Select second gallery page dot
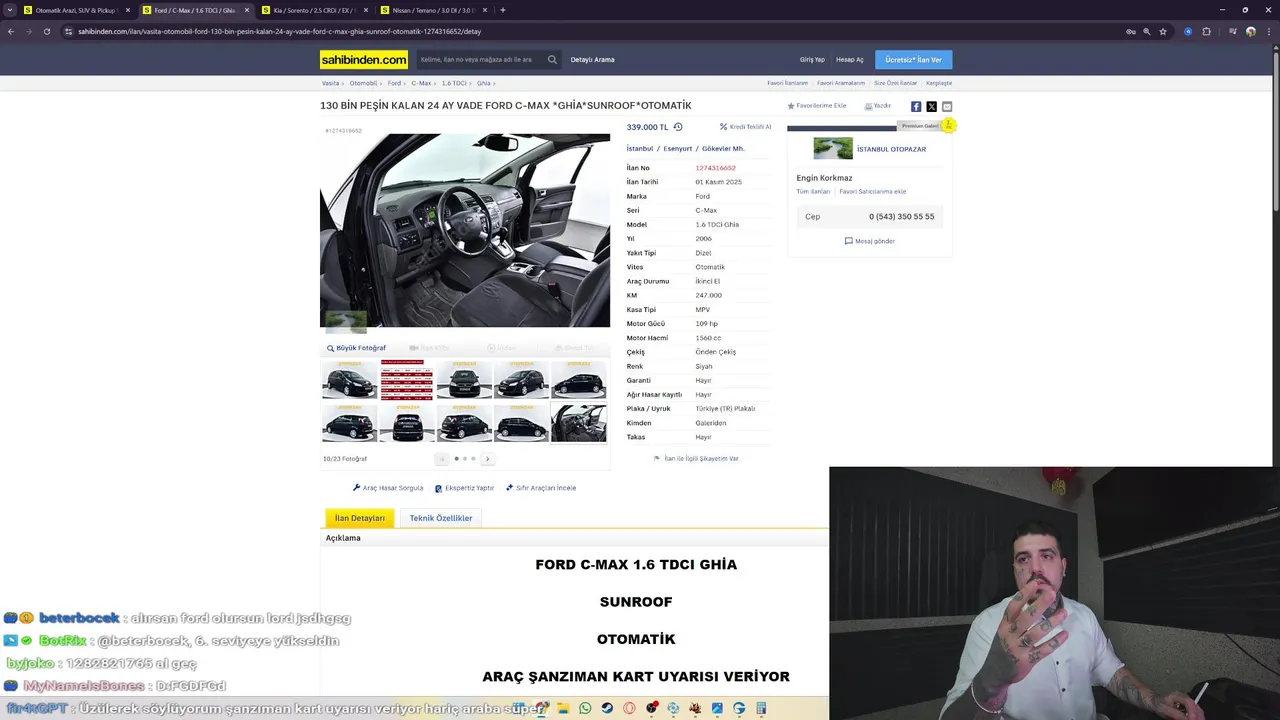The height and width of the screenshot is (720, 1280). tap(465, 459)
